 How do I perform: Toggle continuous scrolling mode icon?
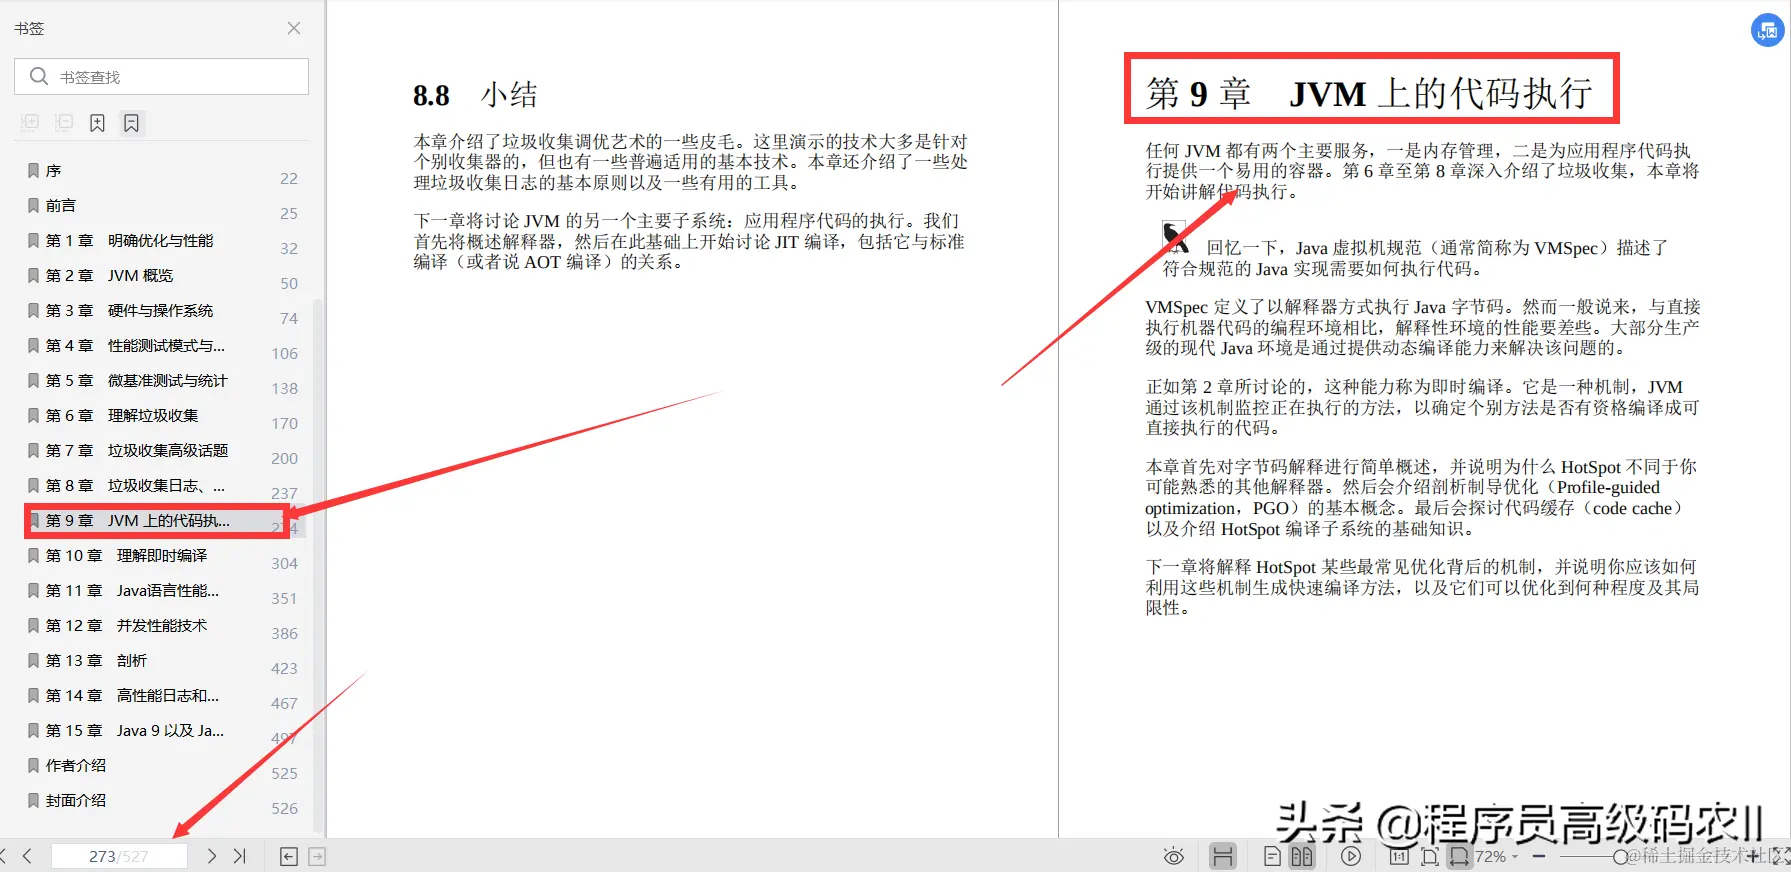(1222, 856)
